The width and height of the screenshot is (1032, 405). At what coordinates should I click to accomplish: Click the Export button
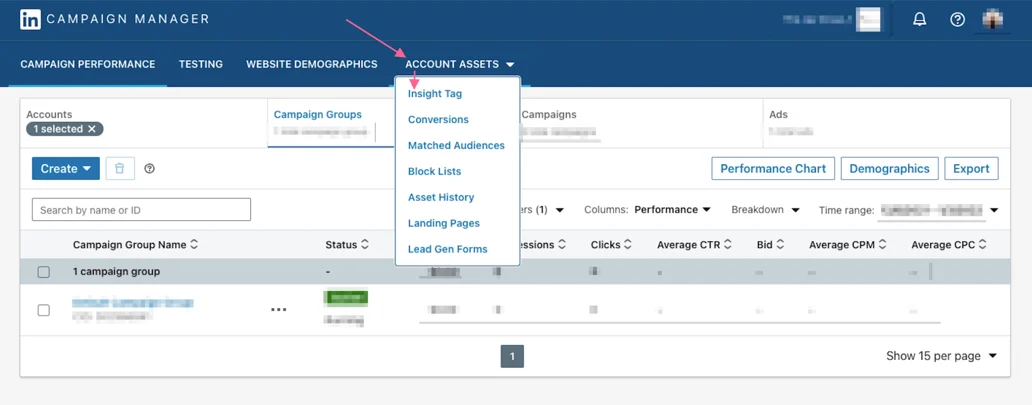click(971, 169)
